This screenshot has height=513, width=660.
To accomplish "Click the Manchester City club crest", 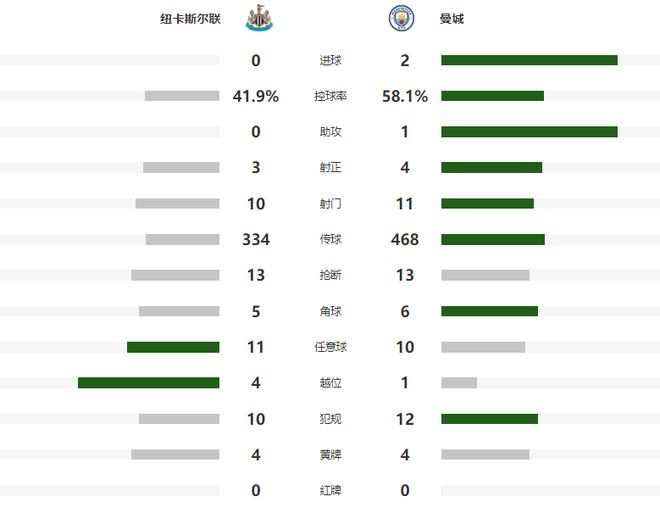I will pyautogui.click(x=400, y=19).
